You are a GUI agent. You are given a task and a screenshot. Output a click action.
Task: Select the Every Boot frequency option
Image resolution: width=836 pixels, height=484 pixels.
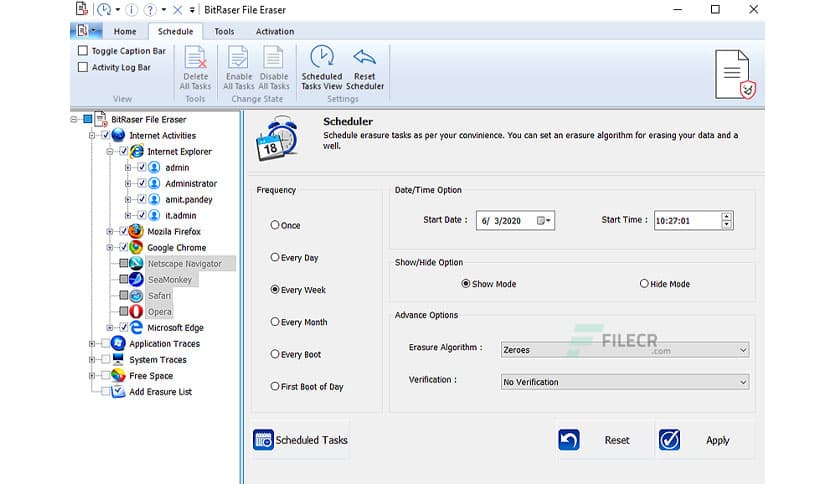coord(275,354)
